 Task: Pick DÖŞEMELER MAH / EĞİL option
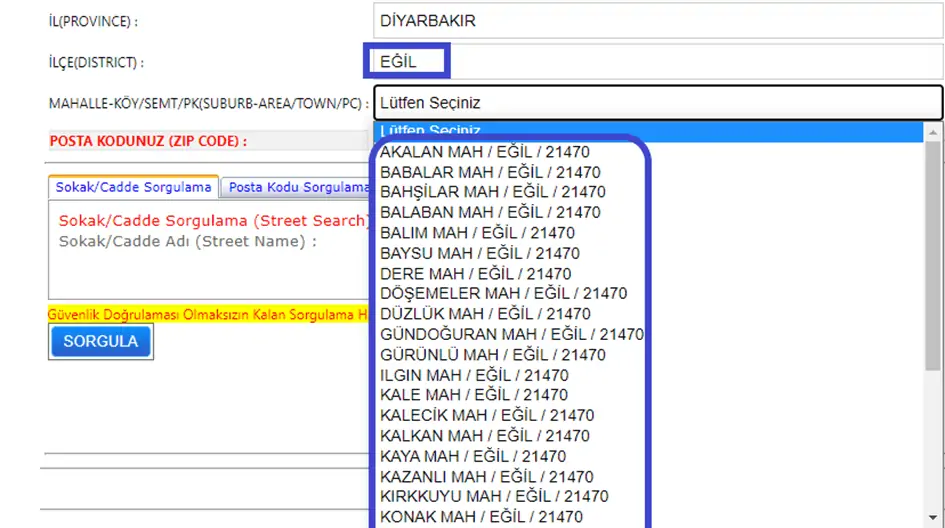point(503,293)
